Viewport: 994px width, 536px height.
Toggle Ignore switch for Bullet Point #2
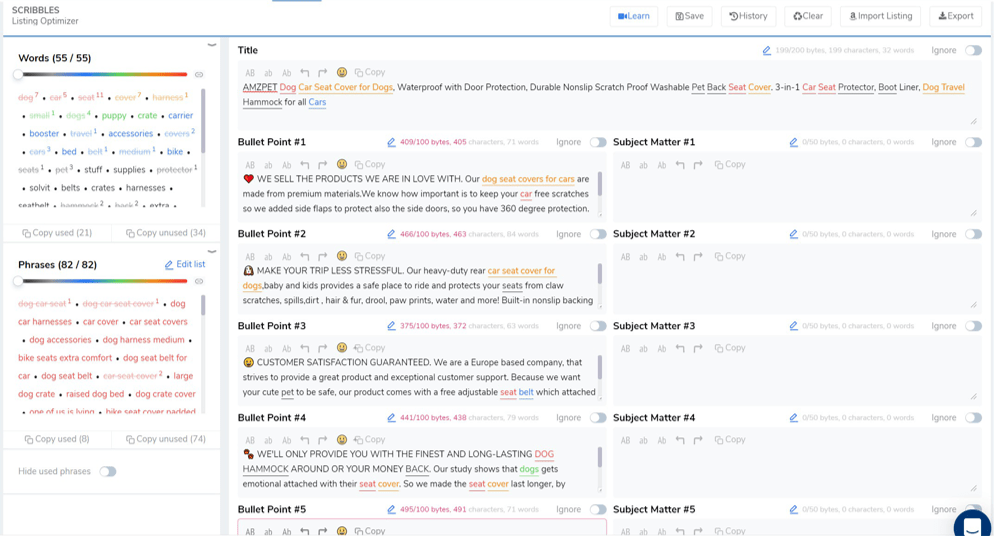(598, 234)
